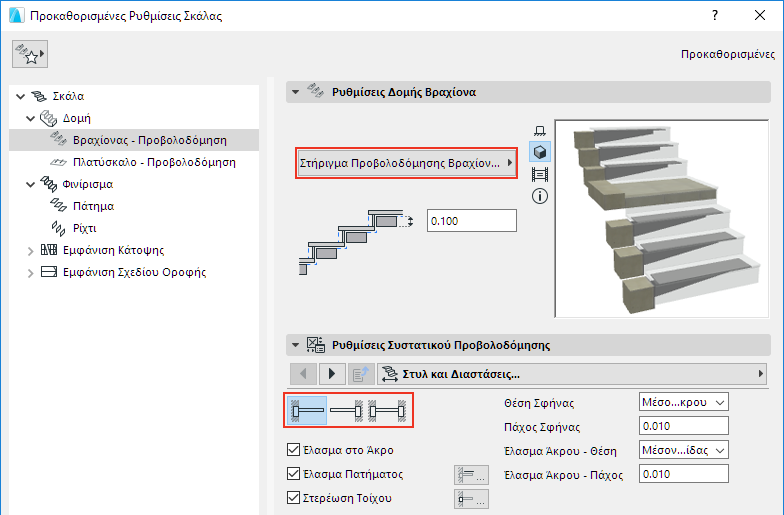Click the ArchiCAD title bar icon
Image resolution: width=784 pixels, height=515 pixels.
[16, 16]
